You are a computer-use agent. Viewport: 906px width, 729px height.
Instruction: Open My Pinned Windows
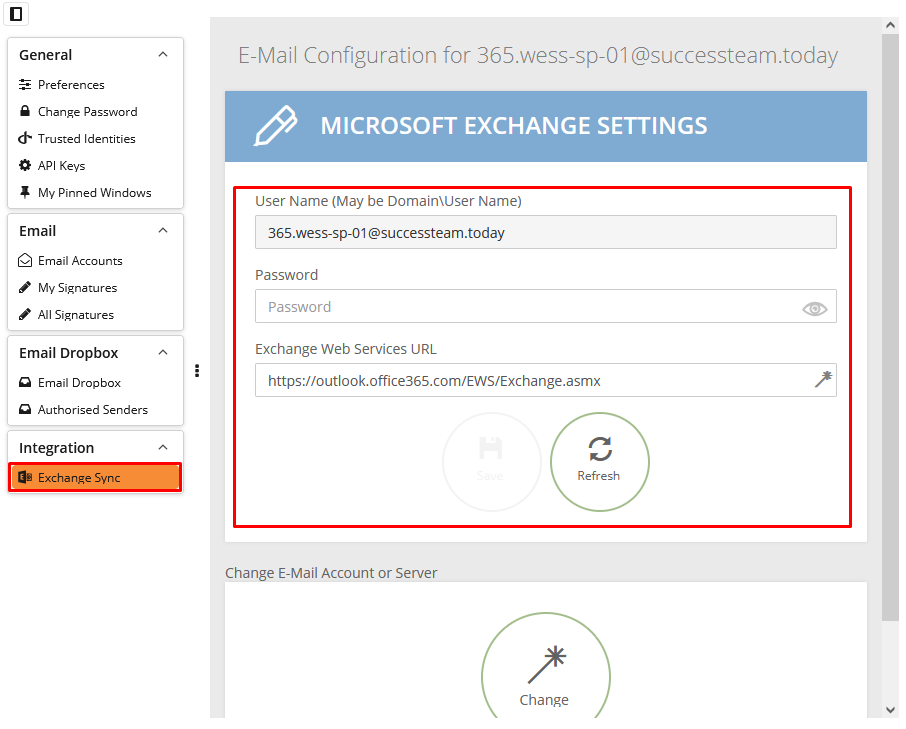(95, 193)
